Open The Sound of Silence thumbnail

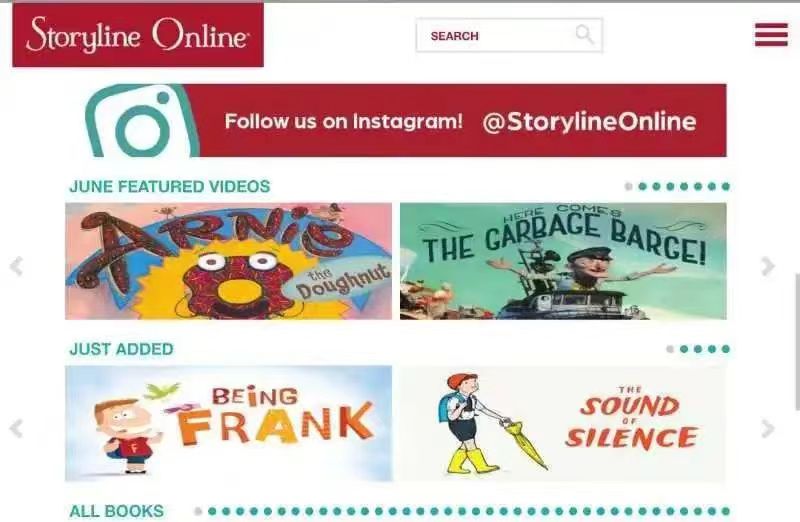coord(563,424)
